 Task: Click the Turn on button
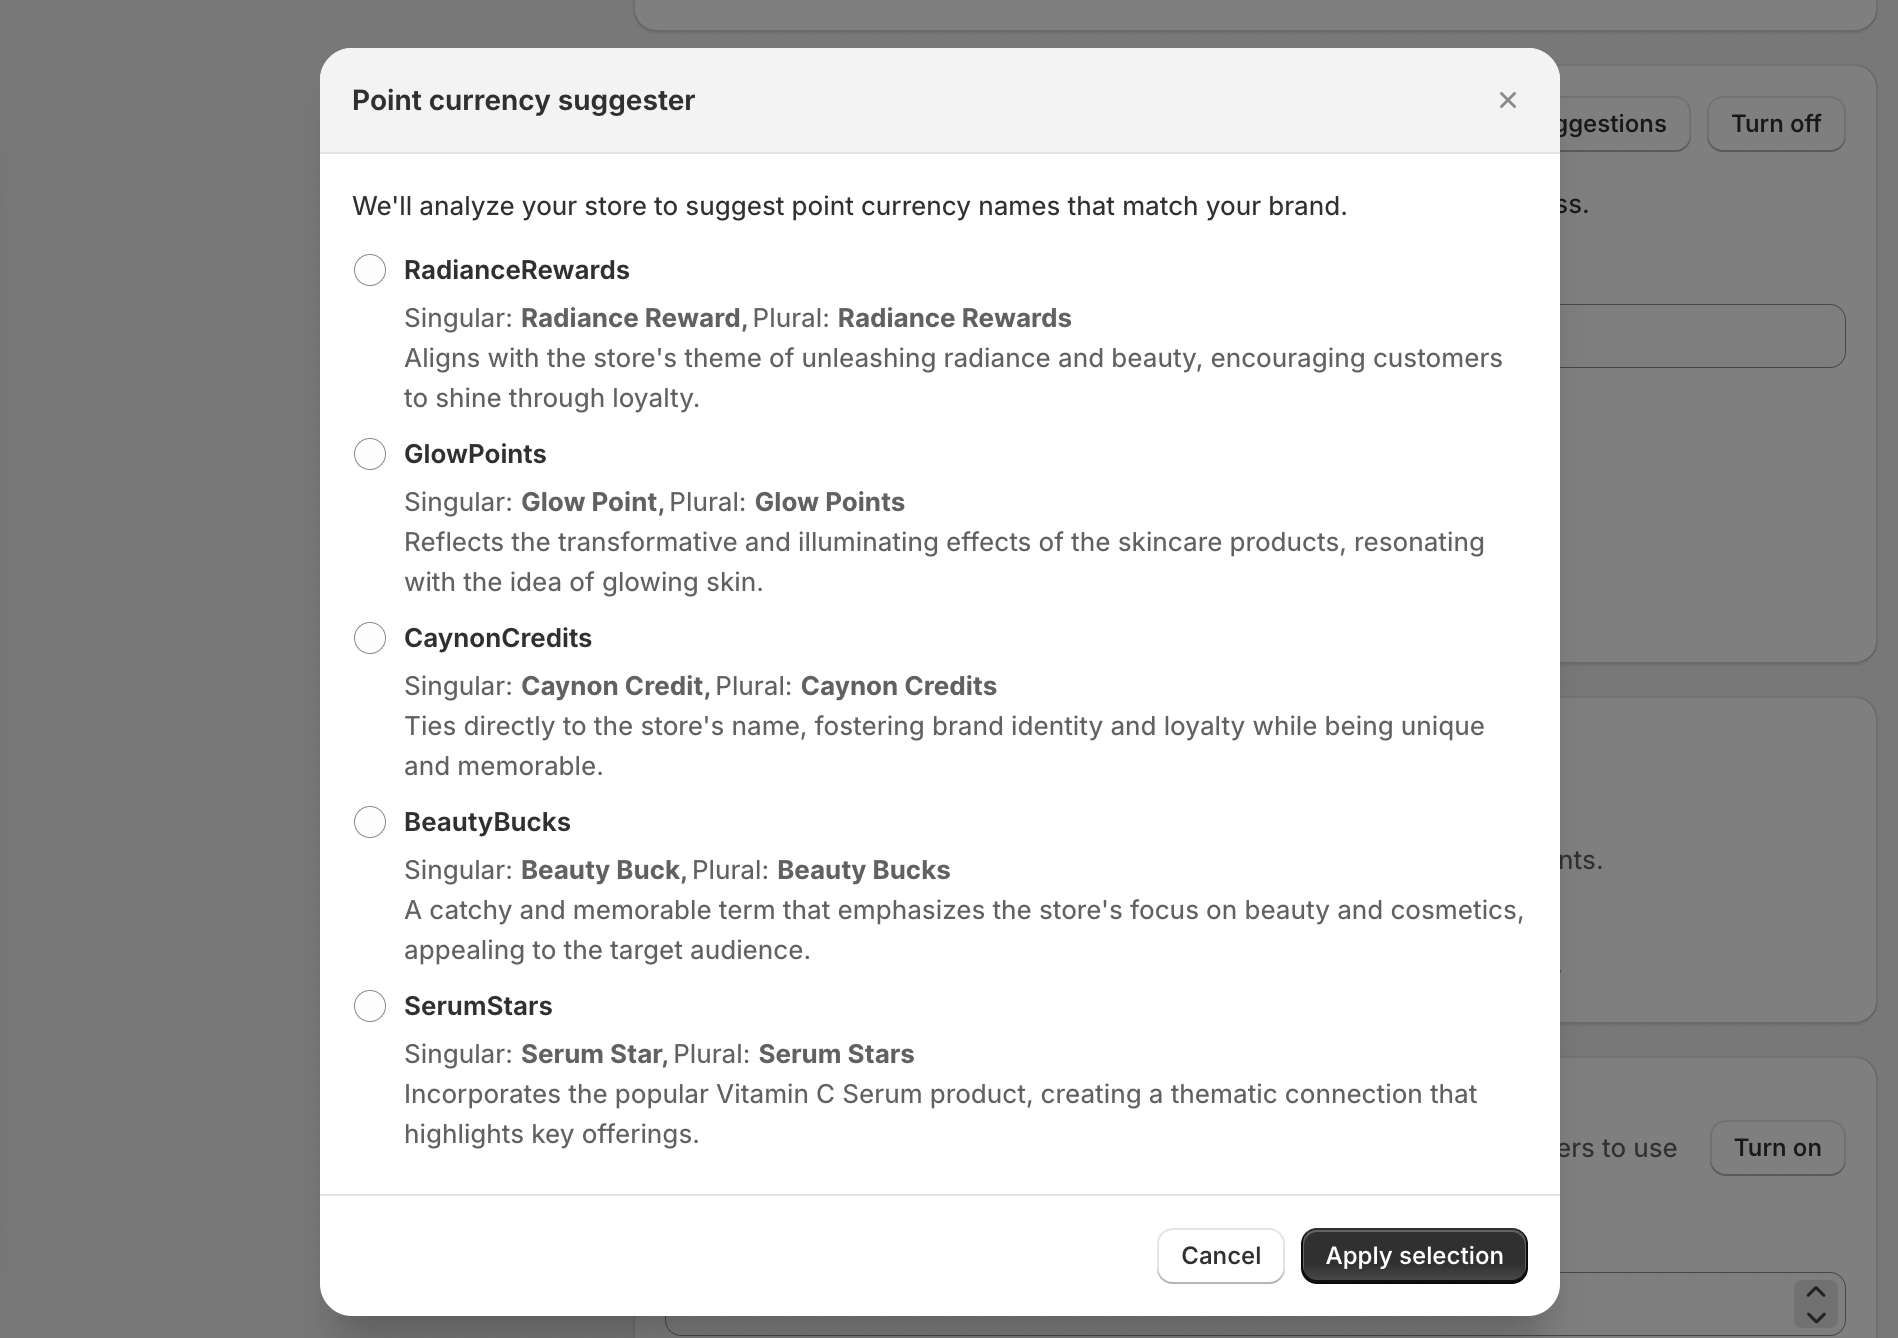(1777, 1148)
